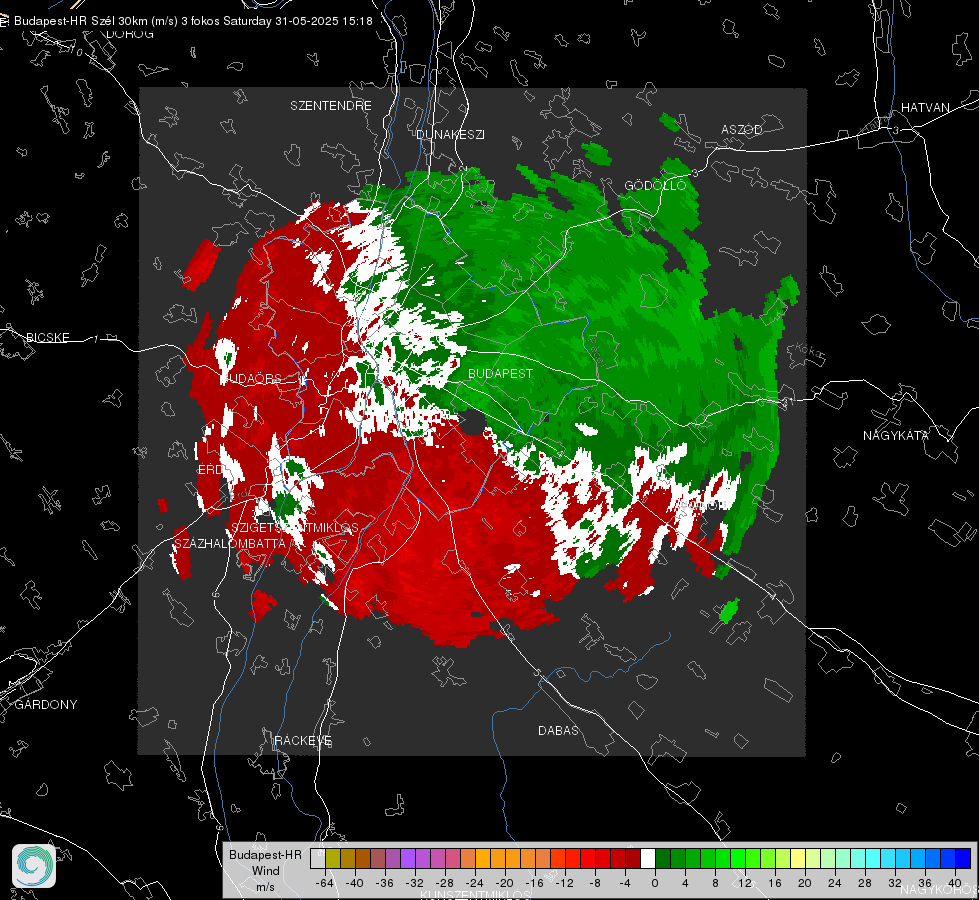The width and height of the screenshot is (979, 900).
Task: Click the ÉRD map label
Action: click(210, 470)
